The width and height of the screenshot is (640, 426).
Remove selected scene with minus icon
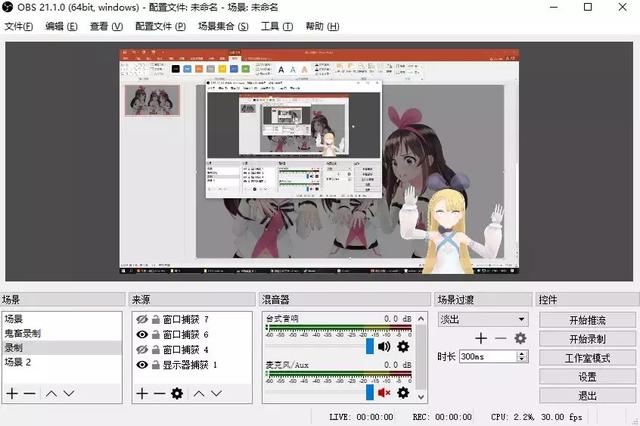tap(29, 394)
